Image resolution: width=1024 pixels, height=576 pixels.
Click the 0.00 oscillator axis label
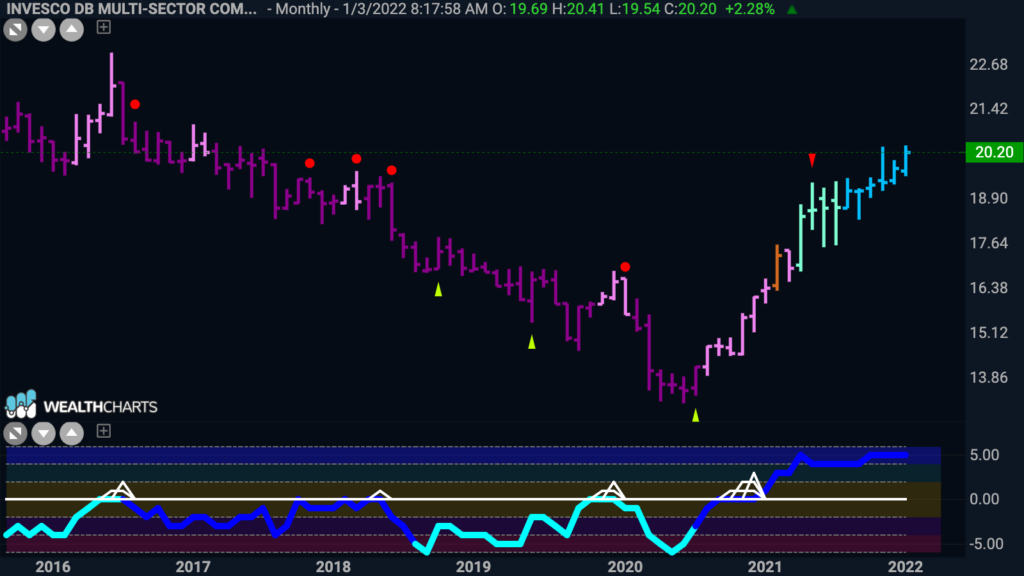985,500
